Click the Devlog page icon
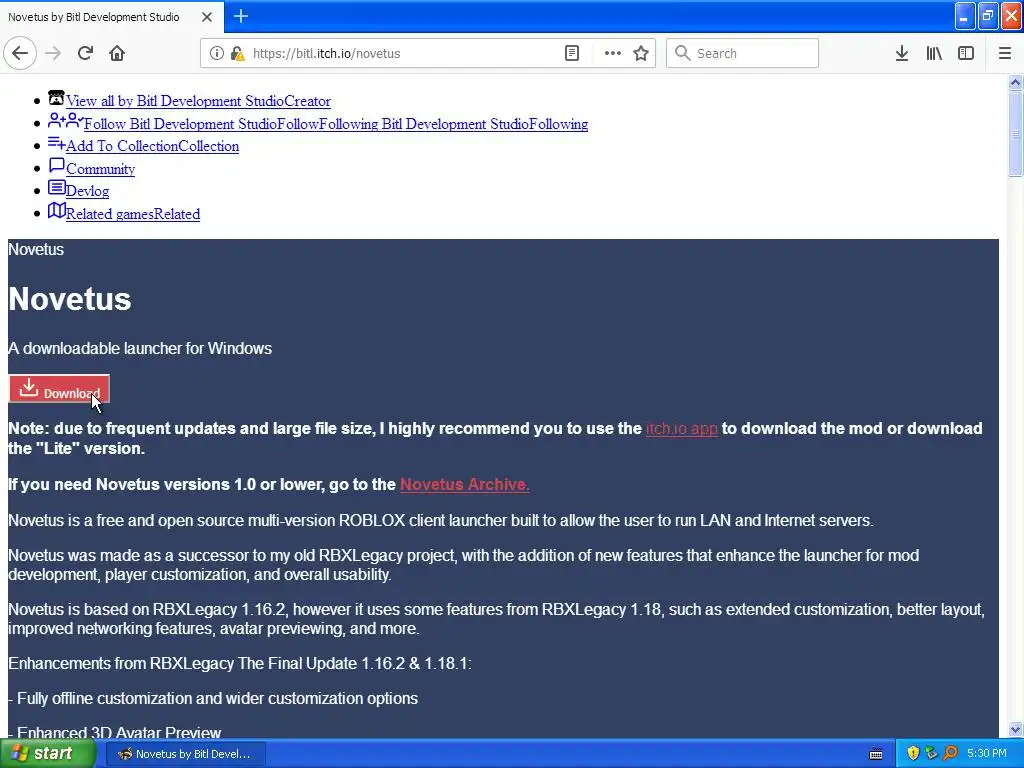 click(x=57, y=188)
